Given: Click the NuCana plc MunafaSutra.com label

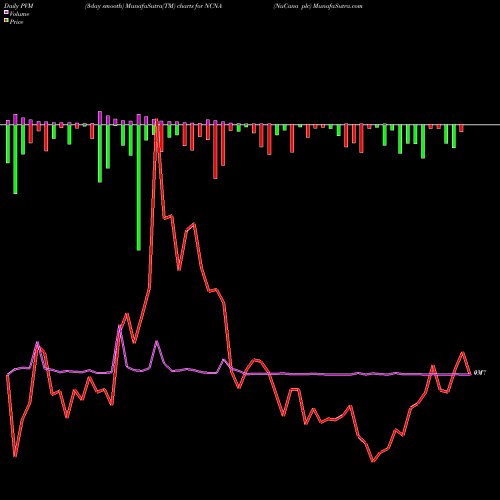Looking at the screenshot, I should pos(318,6).
